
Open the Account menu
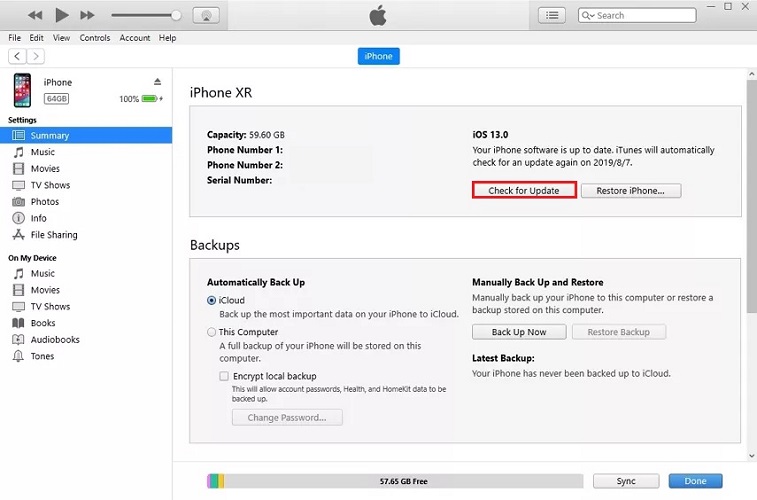[x=135, y=38]
